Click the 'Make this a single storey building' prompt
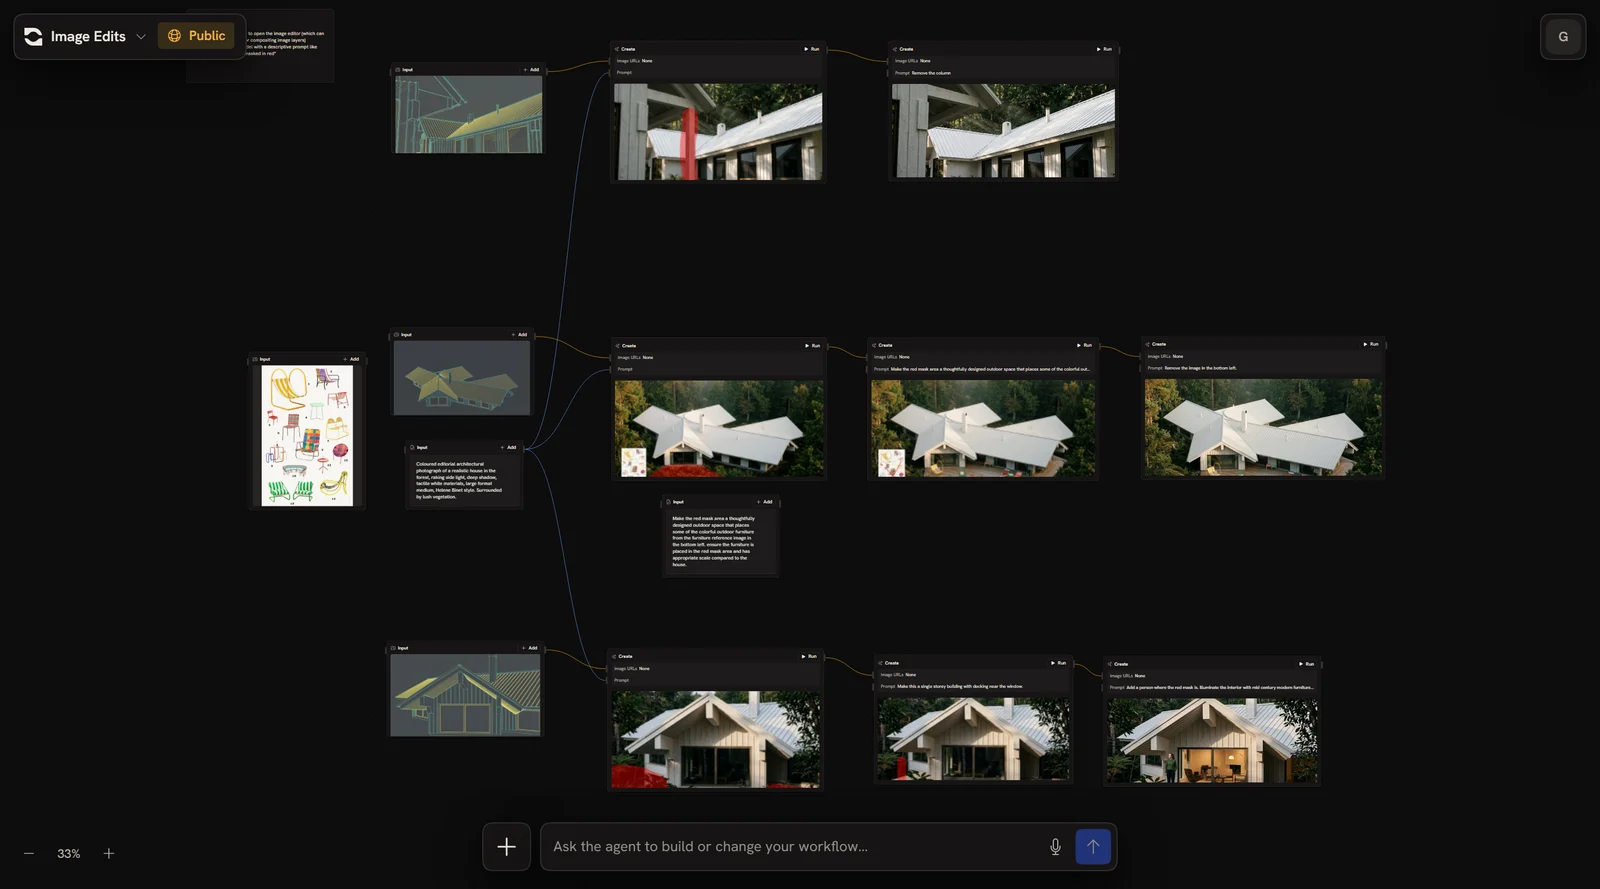 click(960, 687)
